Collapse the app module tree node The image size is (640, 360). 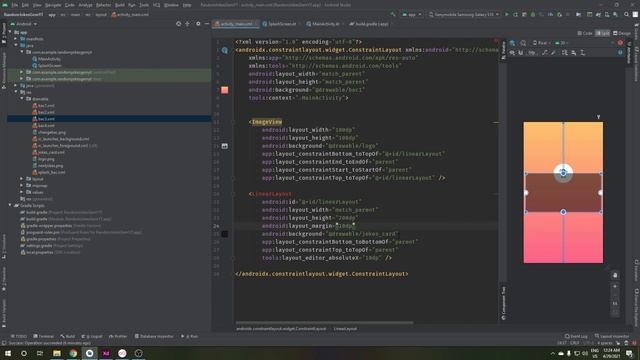10,32
